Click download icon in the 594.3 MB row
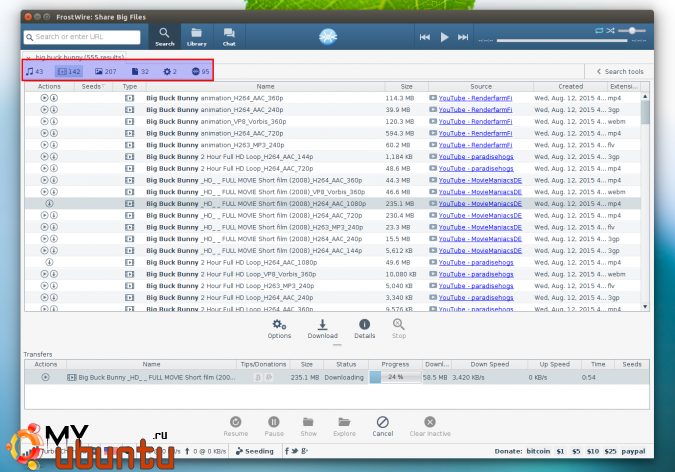This screenshot has width=675, height=472. (x=54, y=133)
